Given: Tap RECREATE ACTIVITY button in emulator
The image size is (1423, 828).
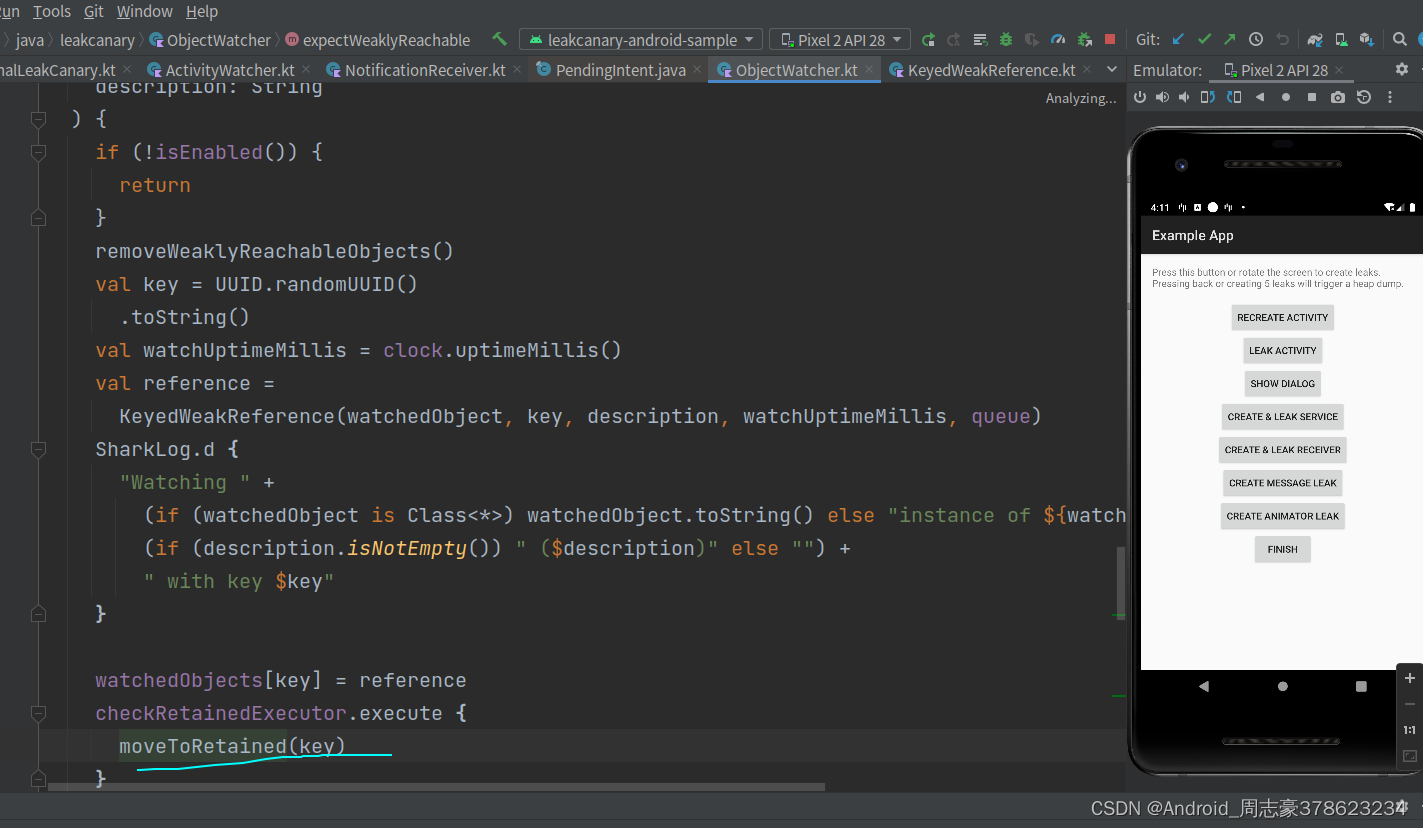Looking at the screenshot, I should click(x=1282, y=317).
